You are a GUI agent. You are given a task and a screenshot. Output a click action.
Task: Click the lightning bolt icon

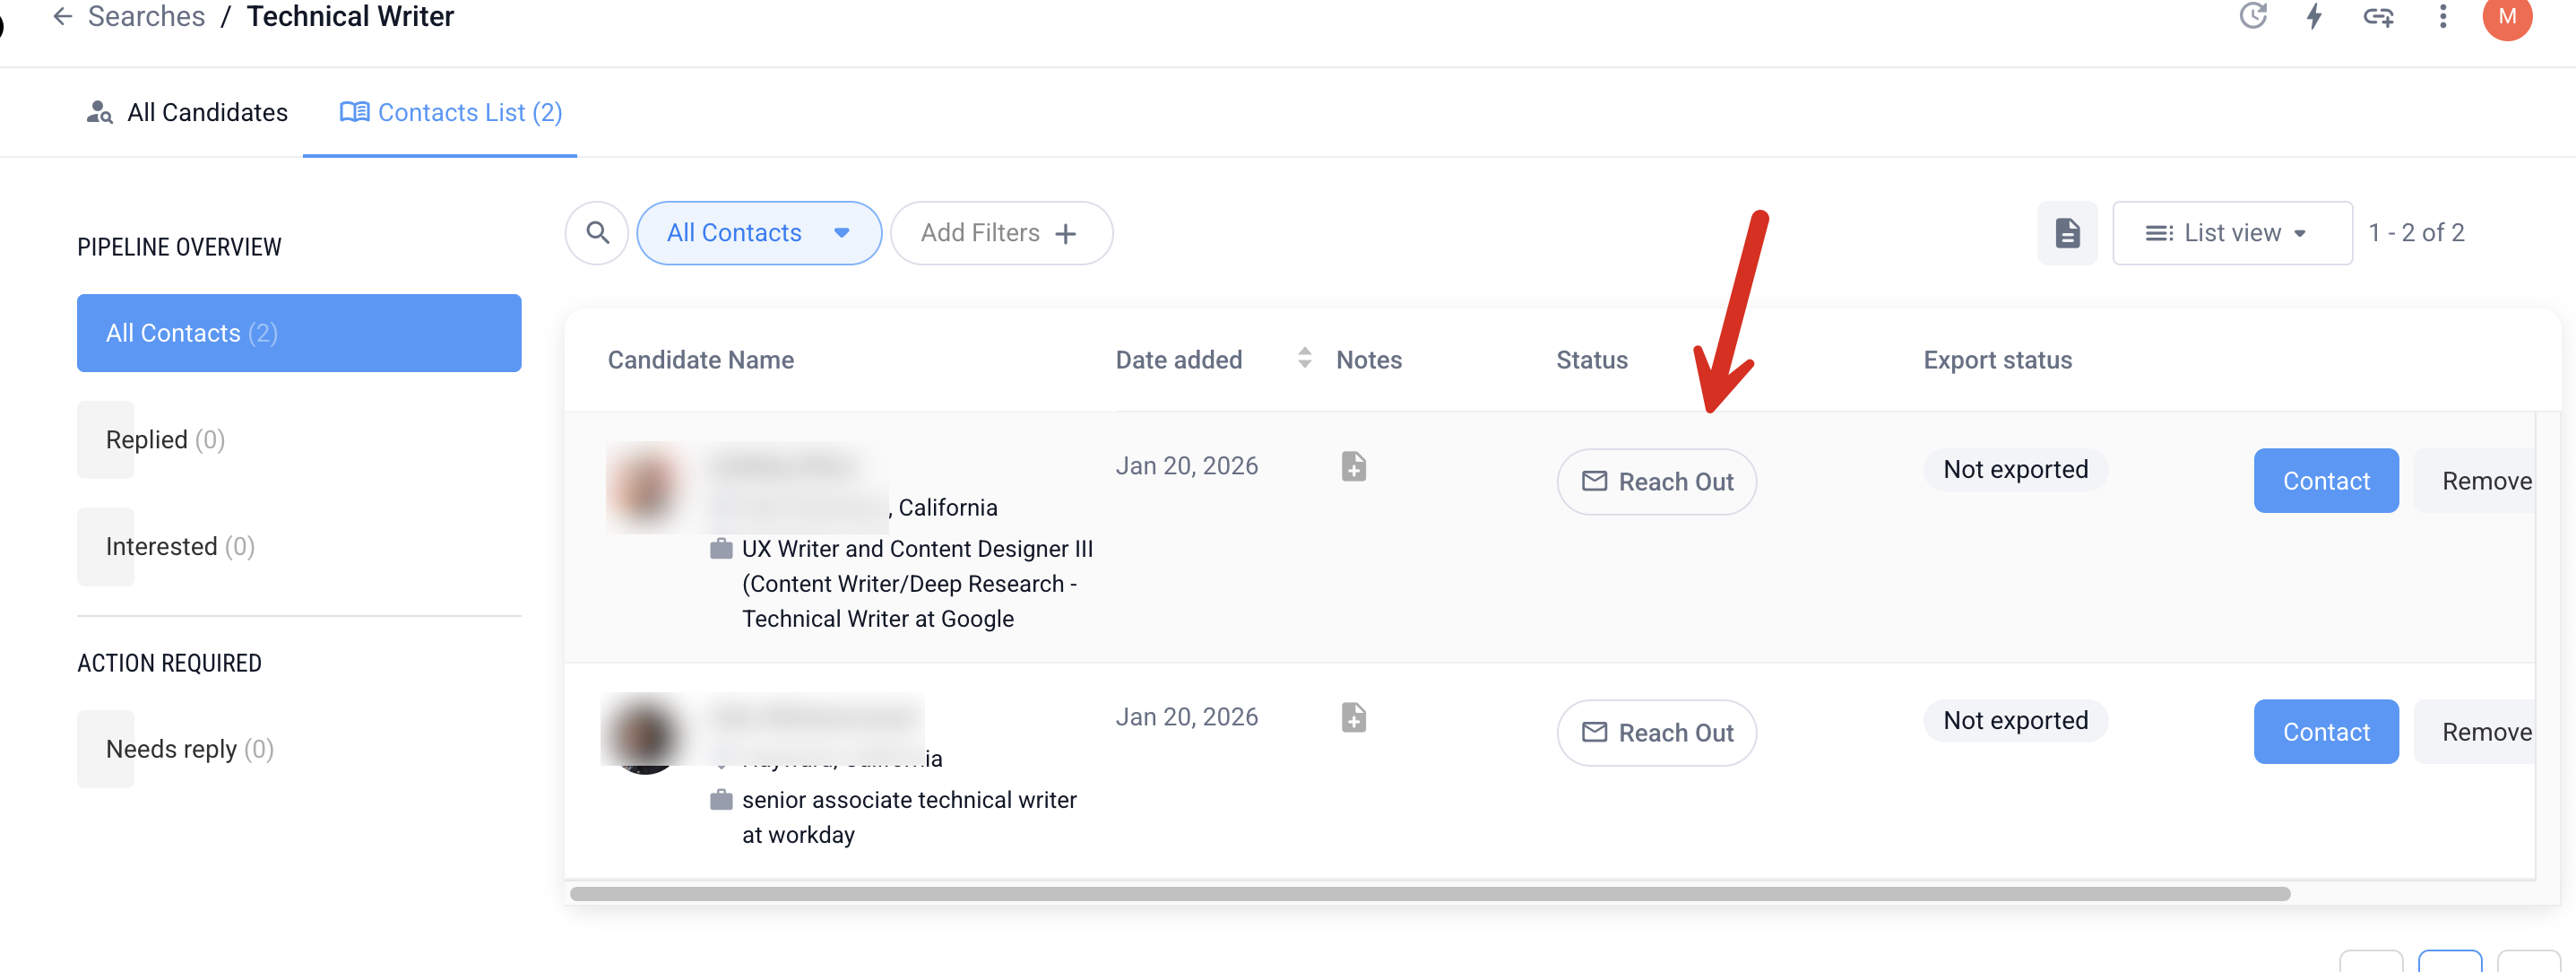click(2314, 16)
